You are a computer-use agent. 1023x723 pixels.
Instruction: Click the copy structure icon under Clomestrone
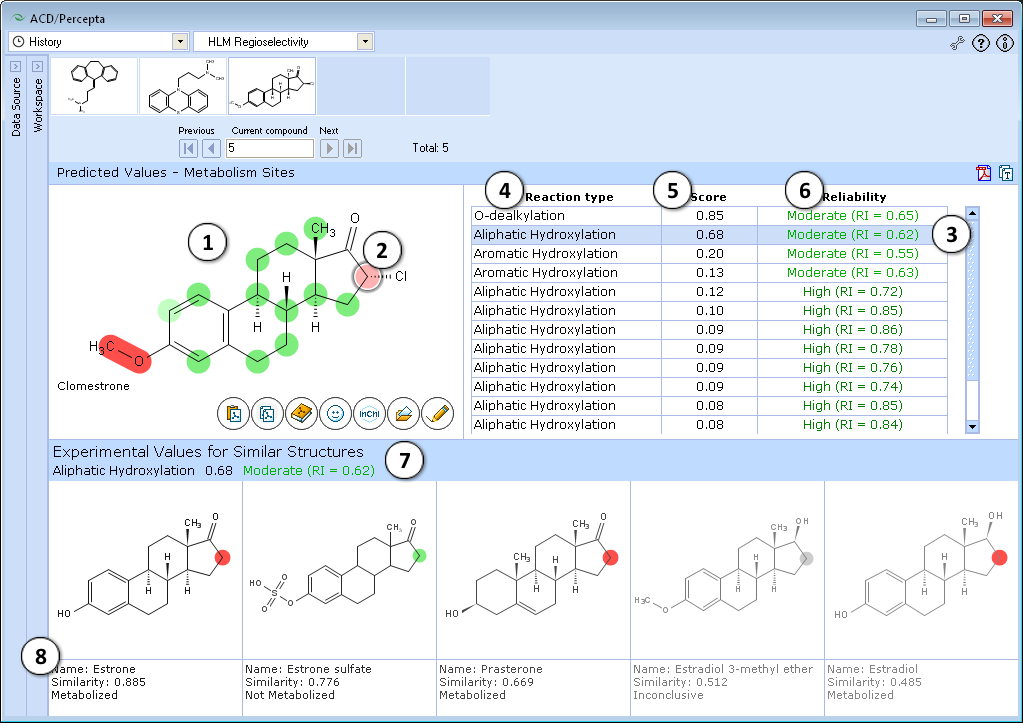pos(267,414)
